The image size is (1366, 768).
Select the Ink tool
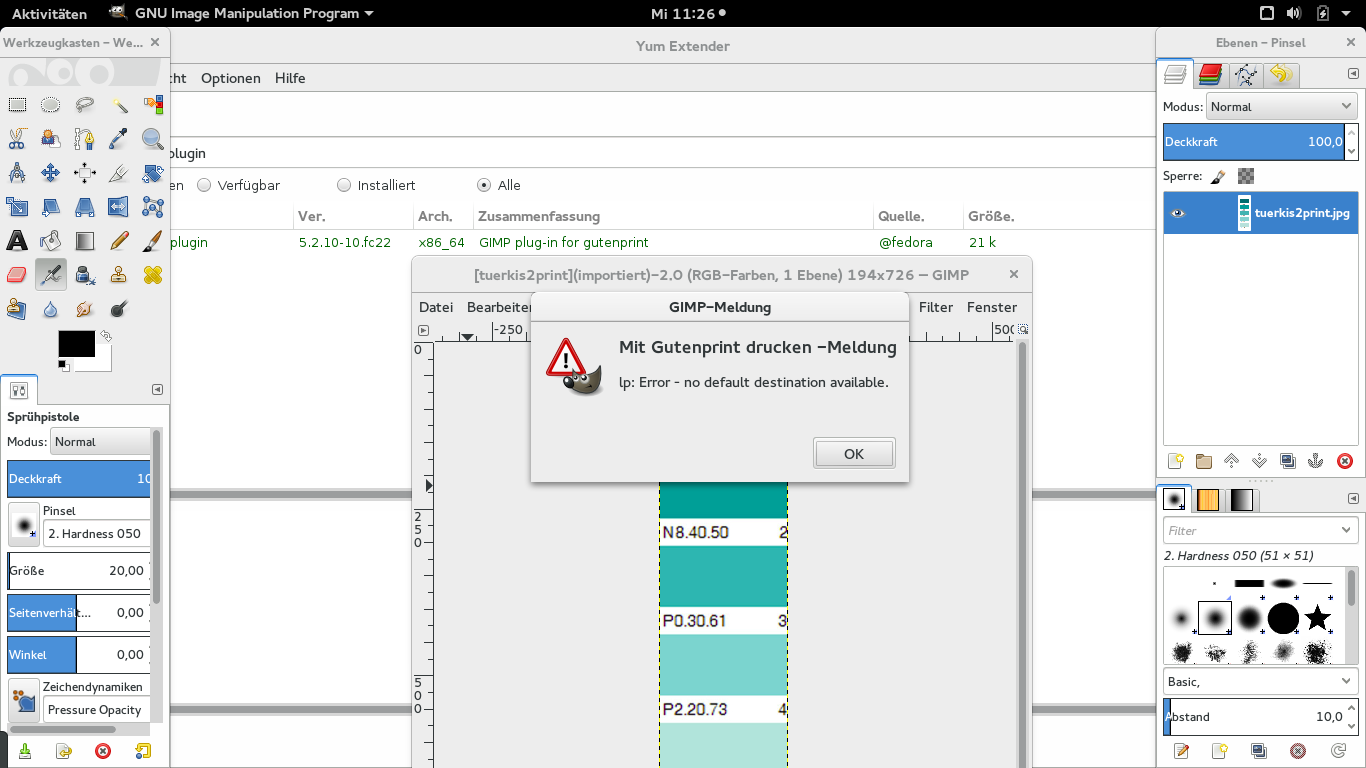point(85,274)
